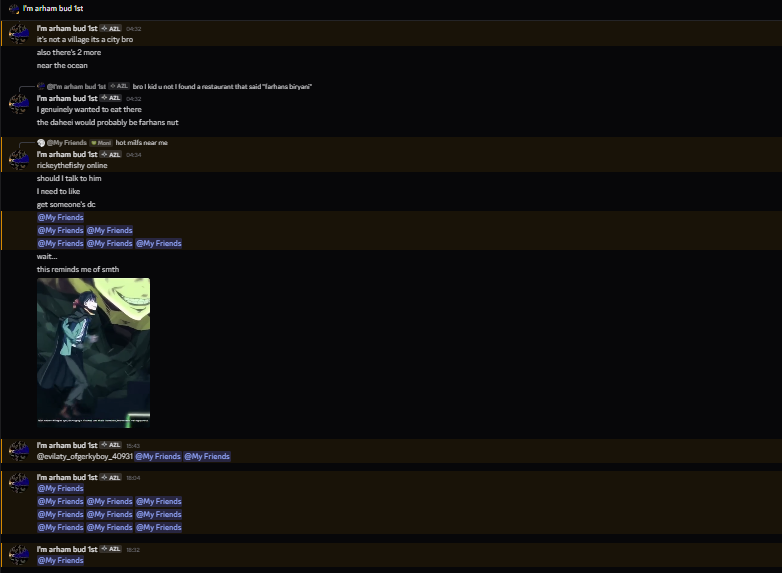Click the @evilaty_ofgerkyboy_40931 mention text
The height and width of the screenshot is (573, 782).
(x=85, y=456)
